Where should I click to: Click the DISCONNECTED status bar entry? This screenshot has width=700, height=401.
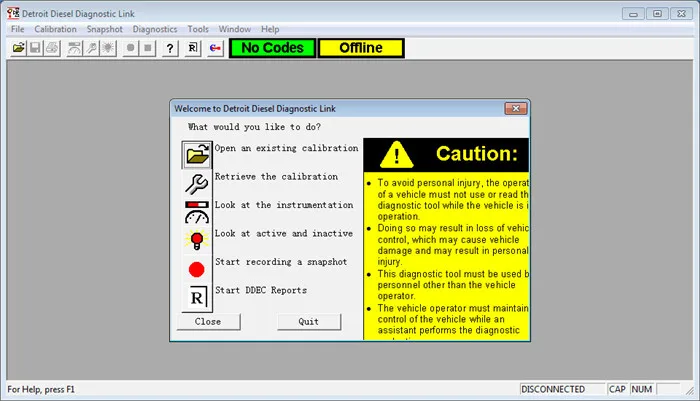click(x=562, y=389)
